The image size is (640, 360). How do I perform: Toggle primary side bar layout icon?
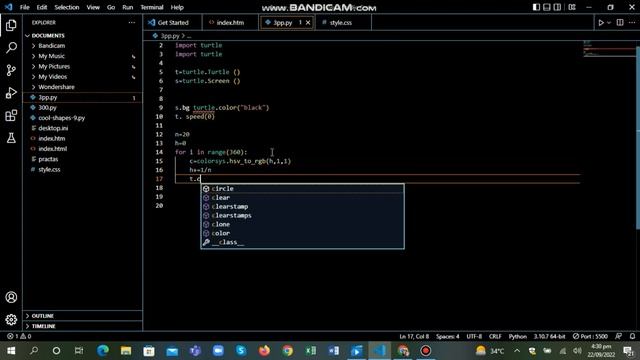(536, 7)
